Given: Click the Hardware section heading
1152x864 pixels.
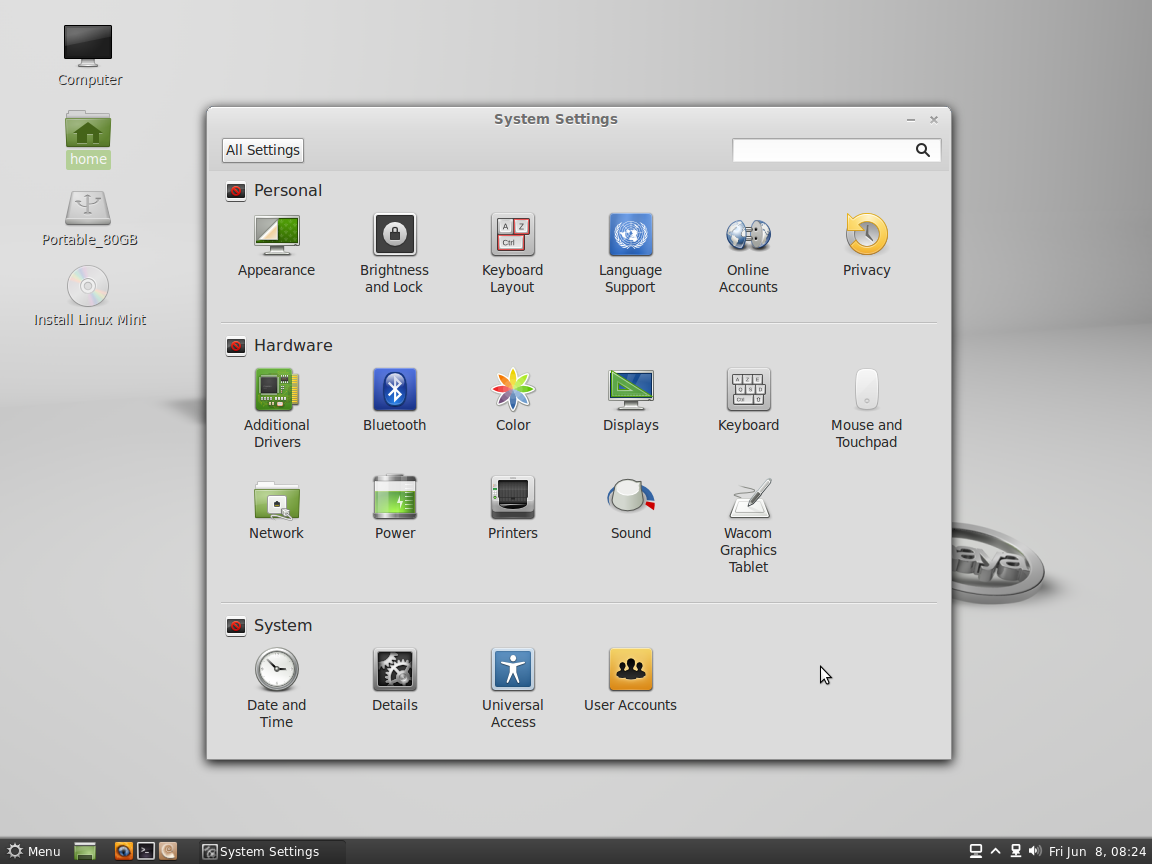Looking at the screenshot, I should click(293, 345).
